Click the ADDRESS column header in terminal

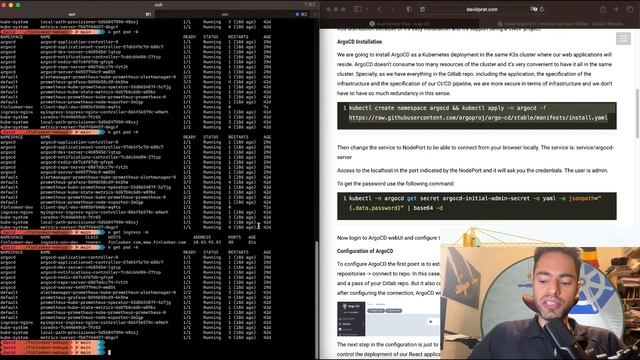202,237
